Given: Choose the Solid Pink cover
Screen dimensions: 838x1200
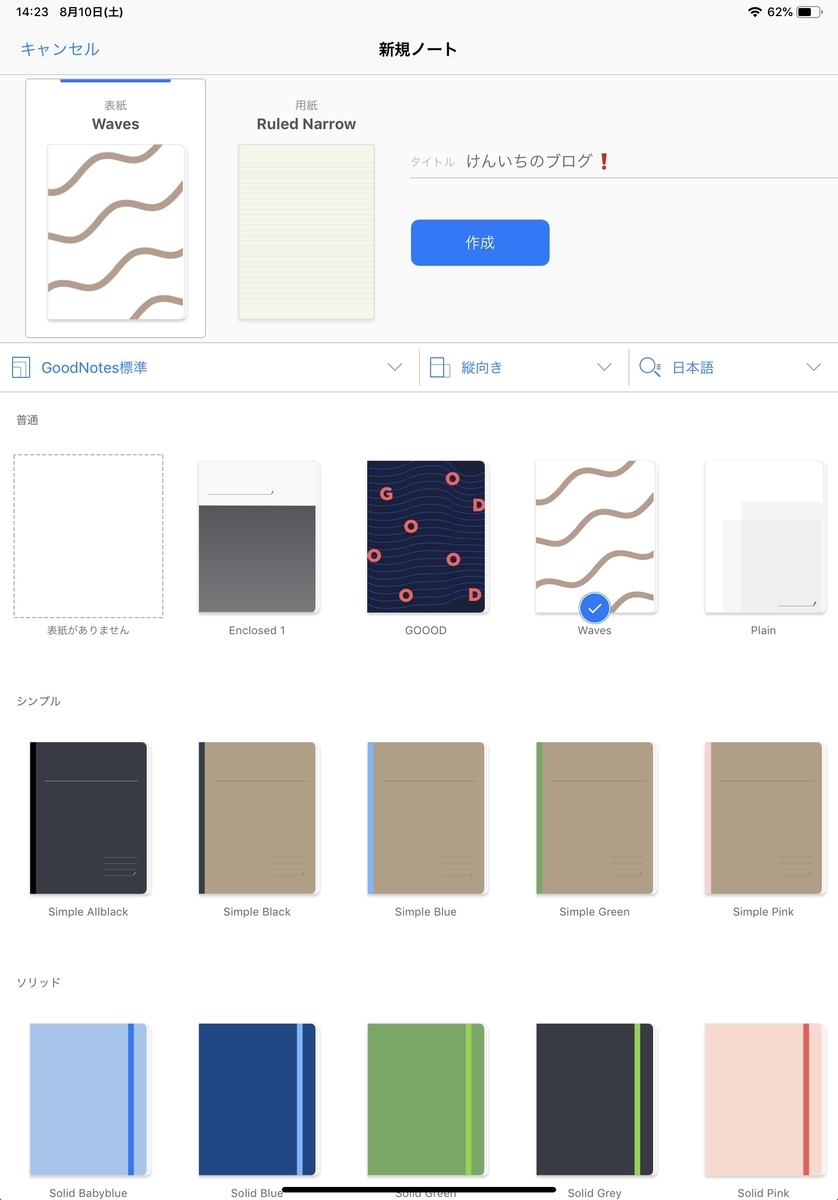Looking at the screenshot, I should click(x=764, y=1099).
